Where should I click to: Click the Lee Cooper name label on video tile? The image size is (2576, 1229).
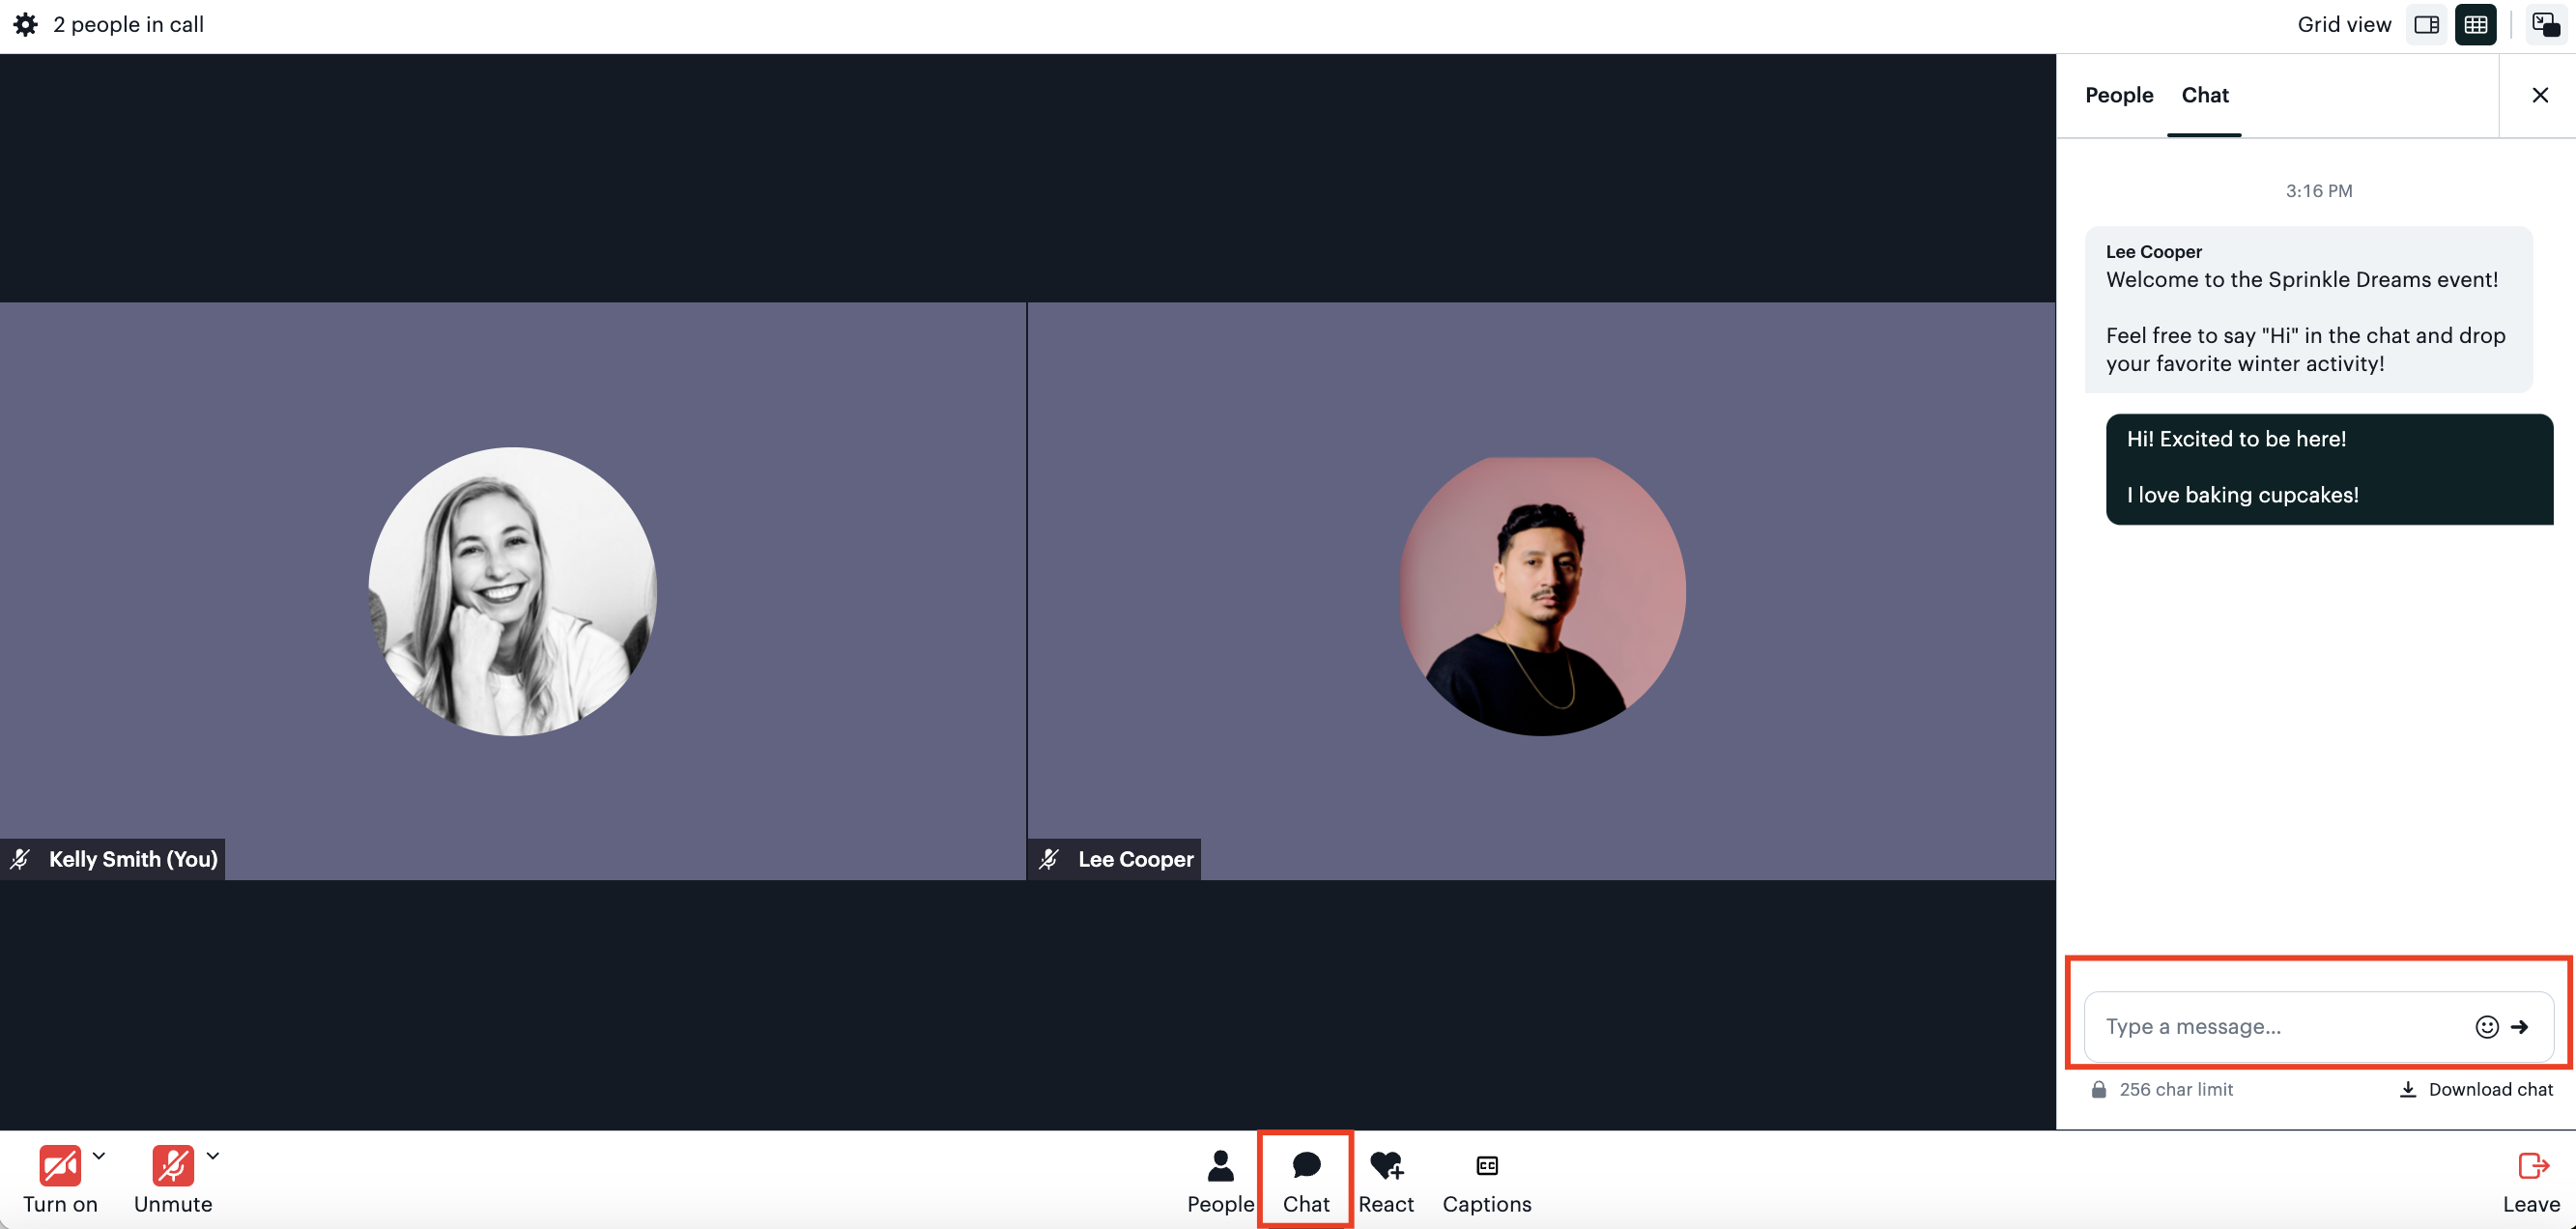1136,859
